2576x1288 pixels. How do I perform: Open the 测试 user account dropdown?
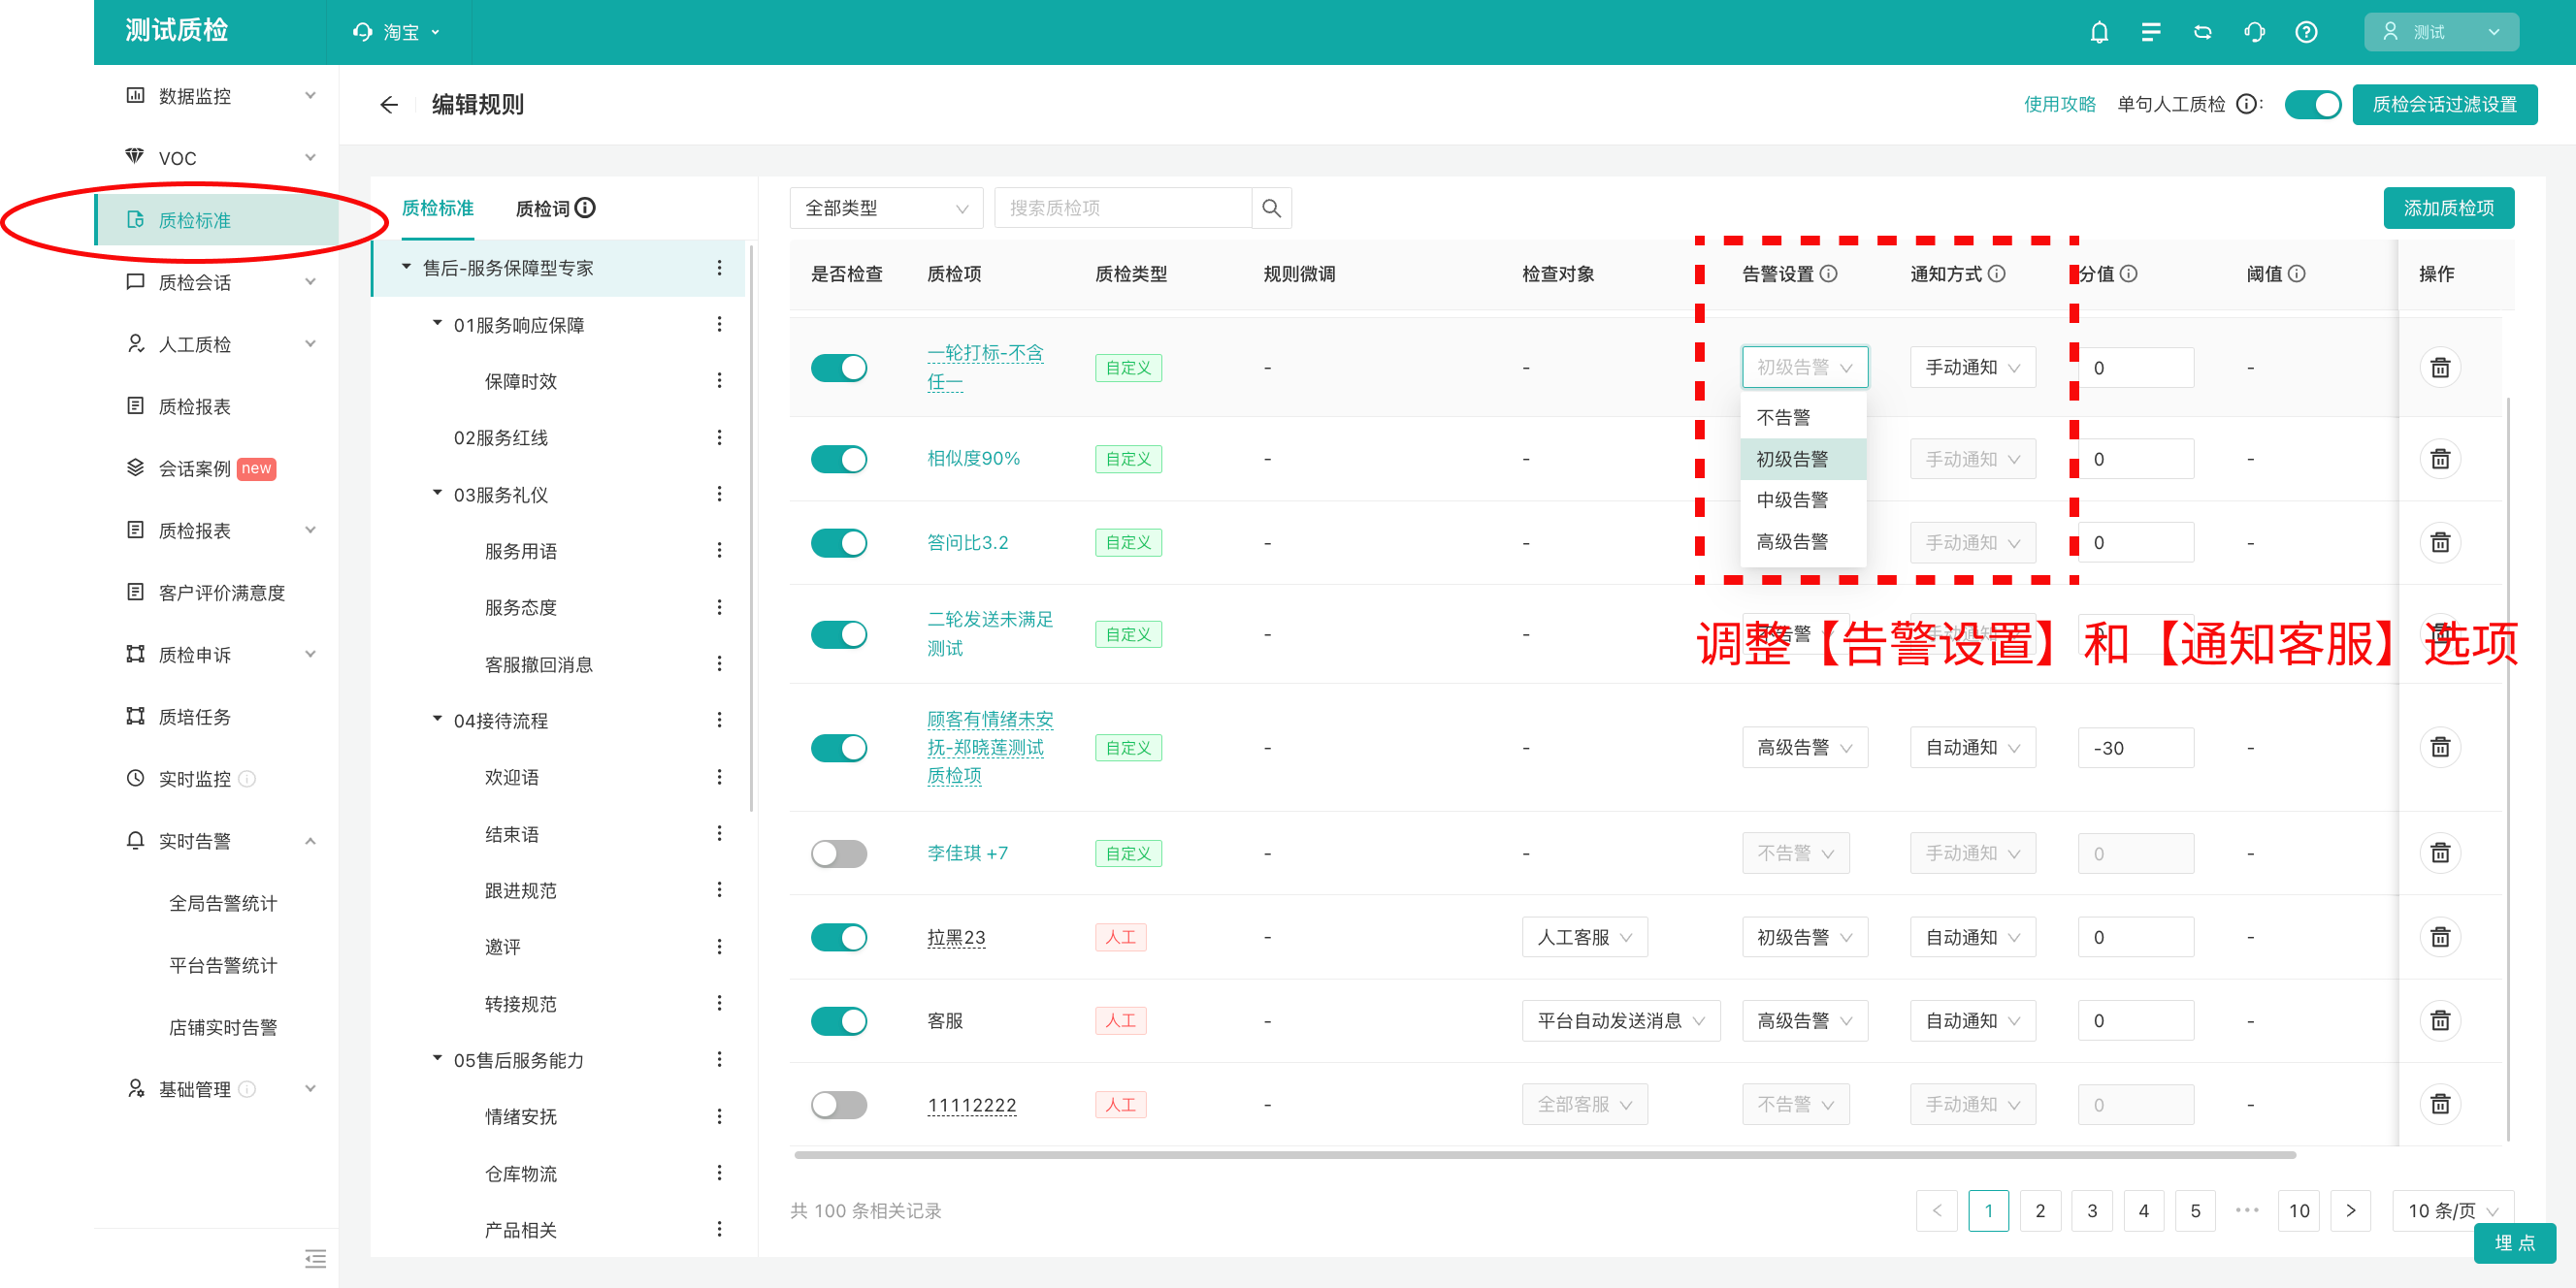pos(2440,32)
